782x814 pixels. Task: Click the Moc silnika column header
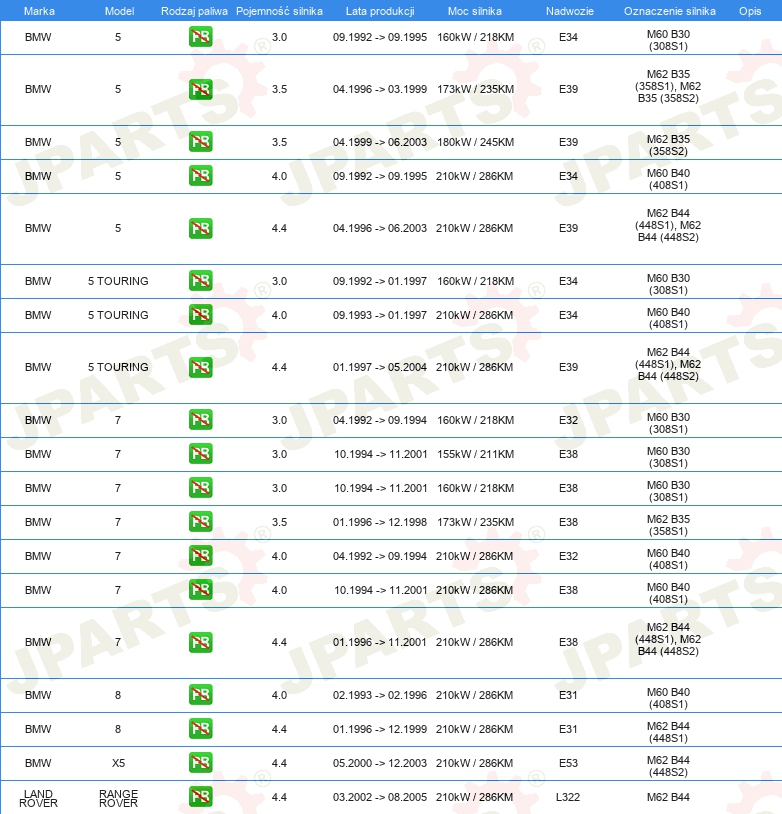[x=475, y=11]
